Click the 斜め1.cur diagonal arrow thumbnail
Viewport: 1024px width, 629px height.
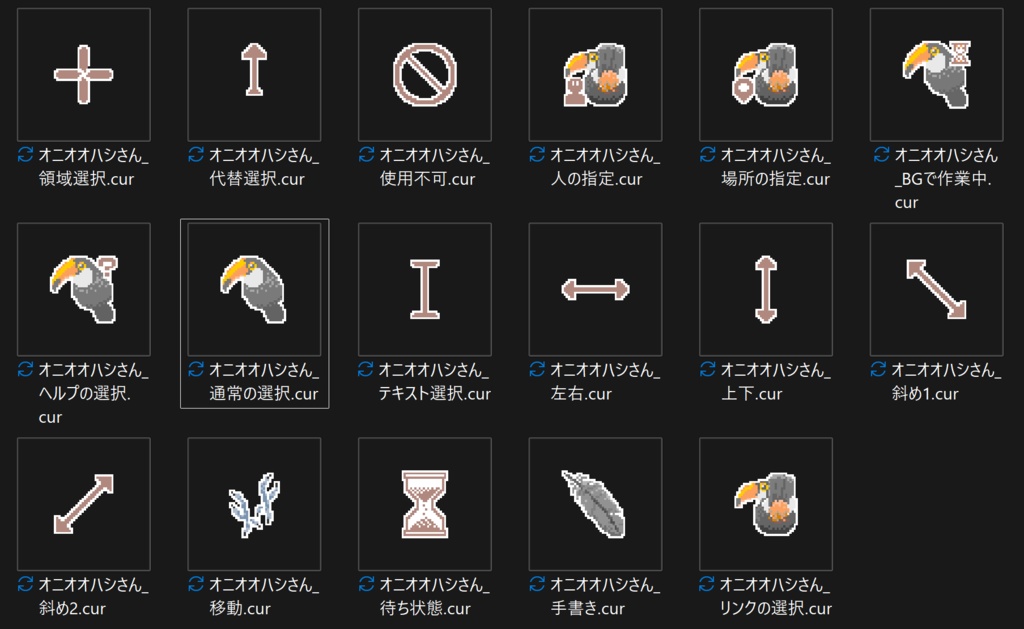tap(936, 289)
